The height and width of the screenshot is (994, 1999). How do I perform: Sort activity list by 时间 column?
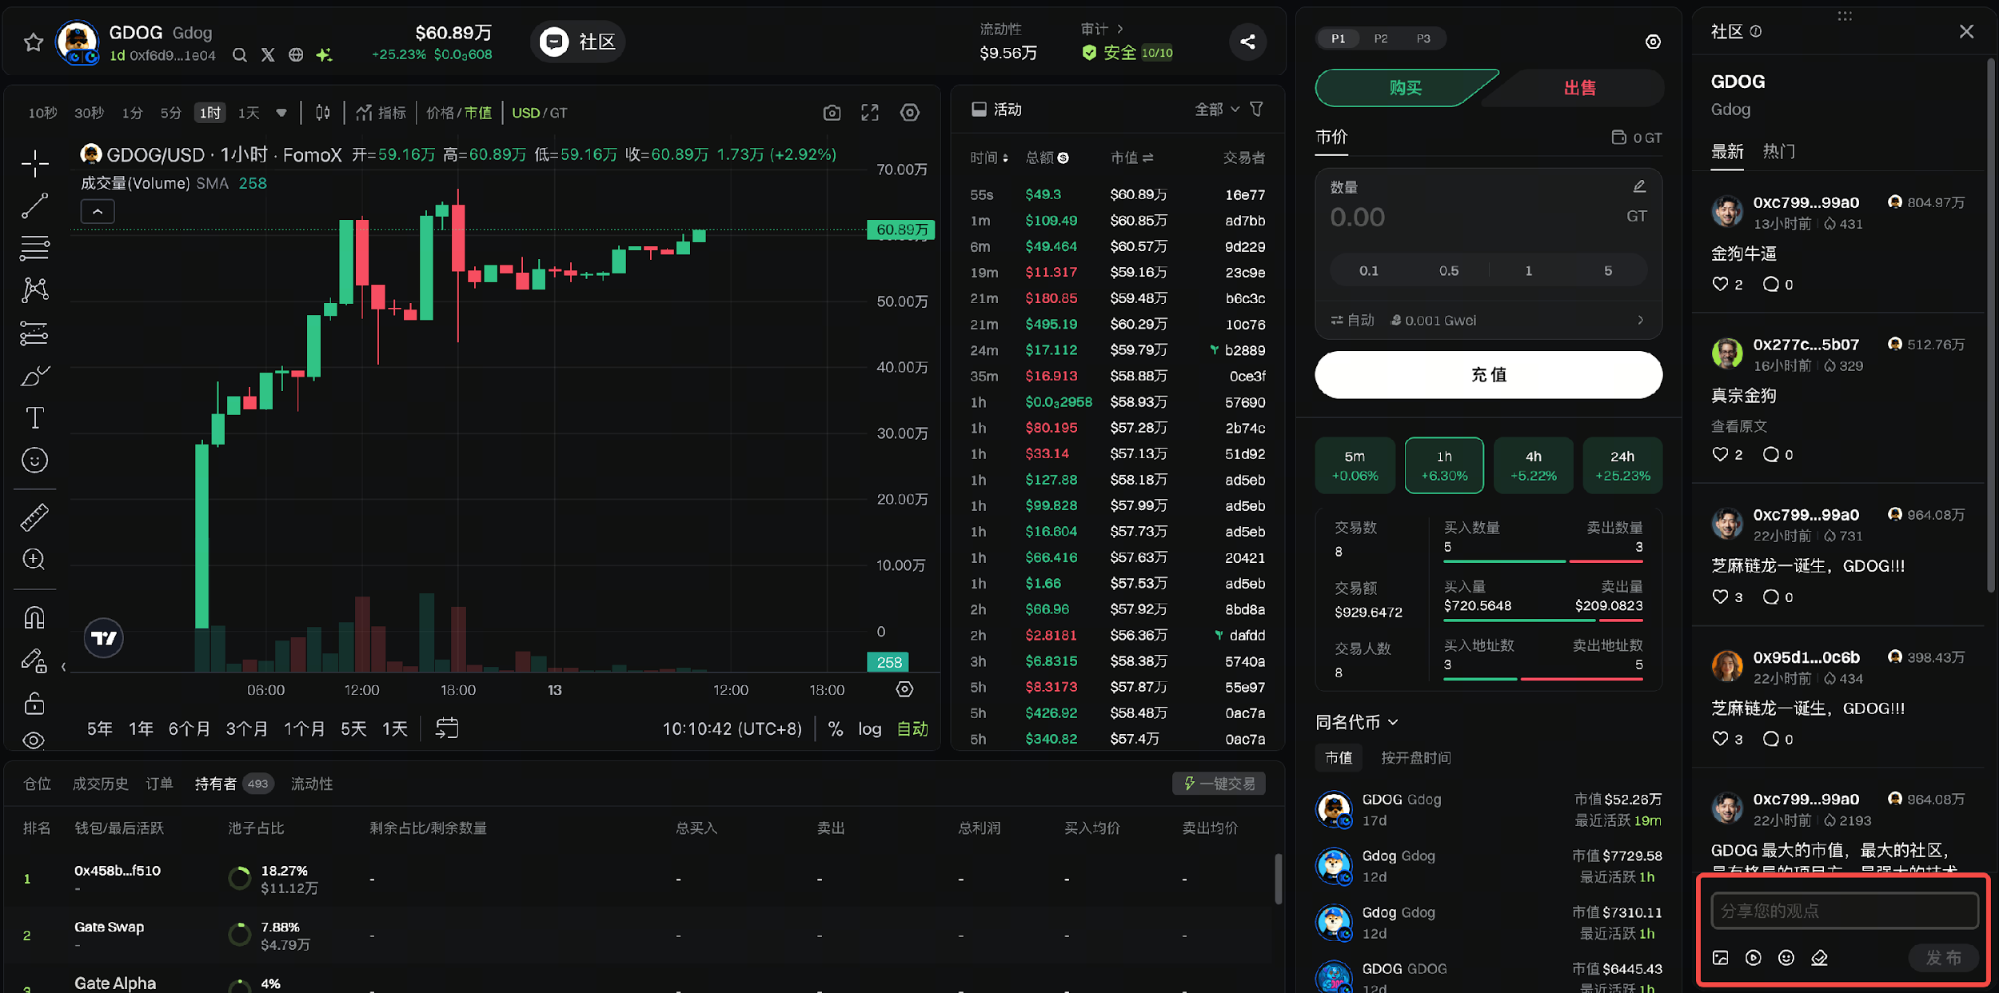pos(989,158)
